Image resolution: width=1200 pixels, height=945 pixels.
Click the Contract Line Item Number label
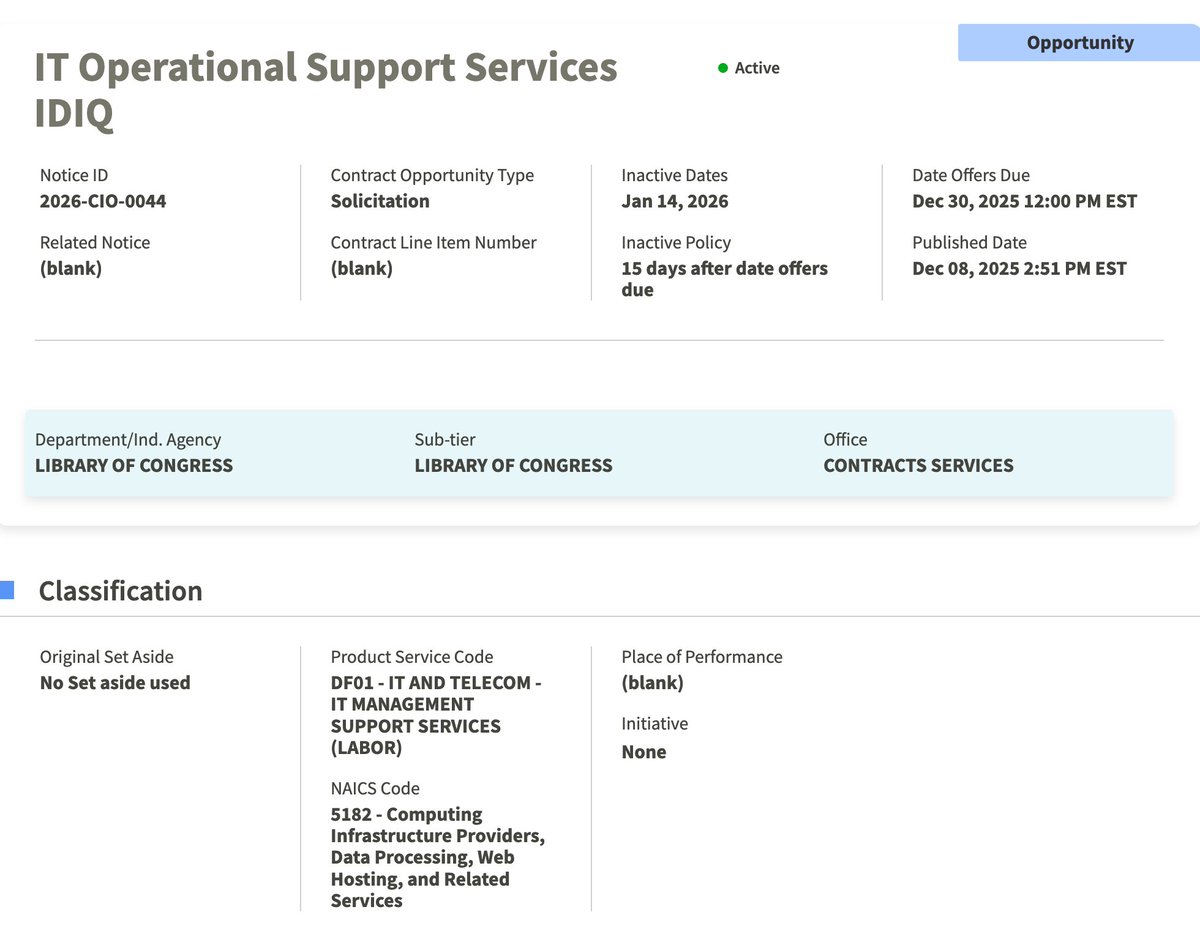[433, 242]
